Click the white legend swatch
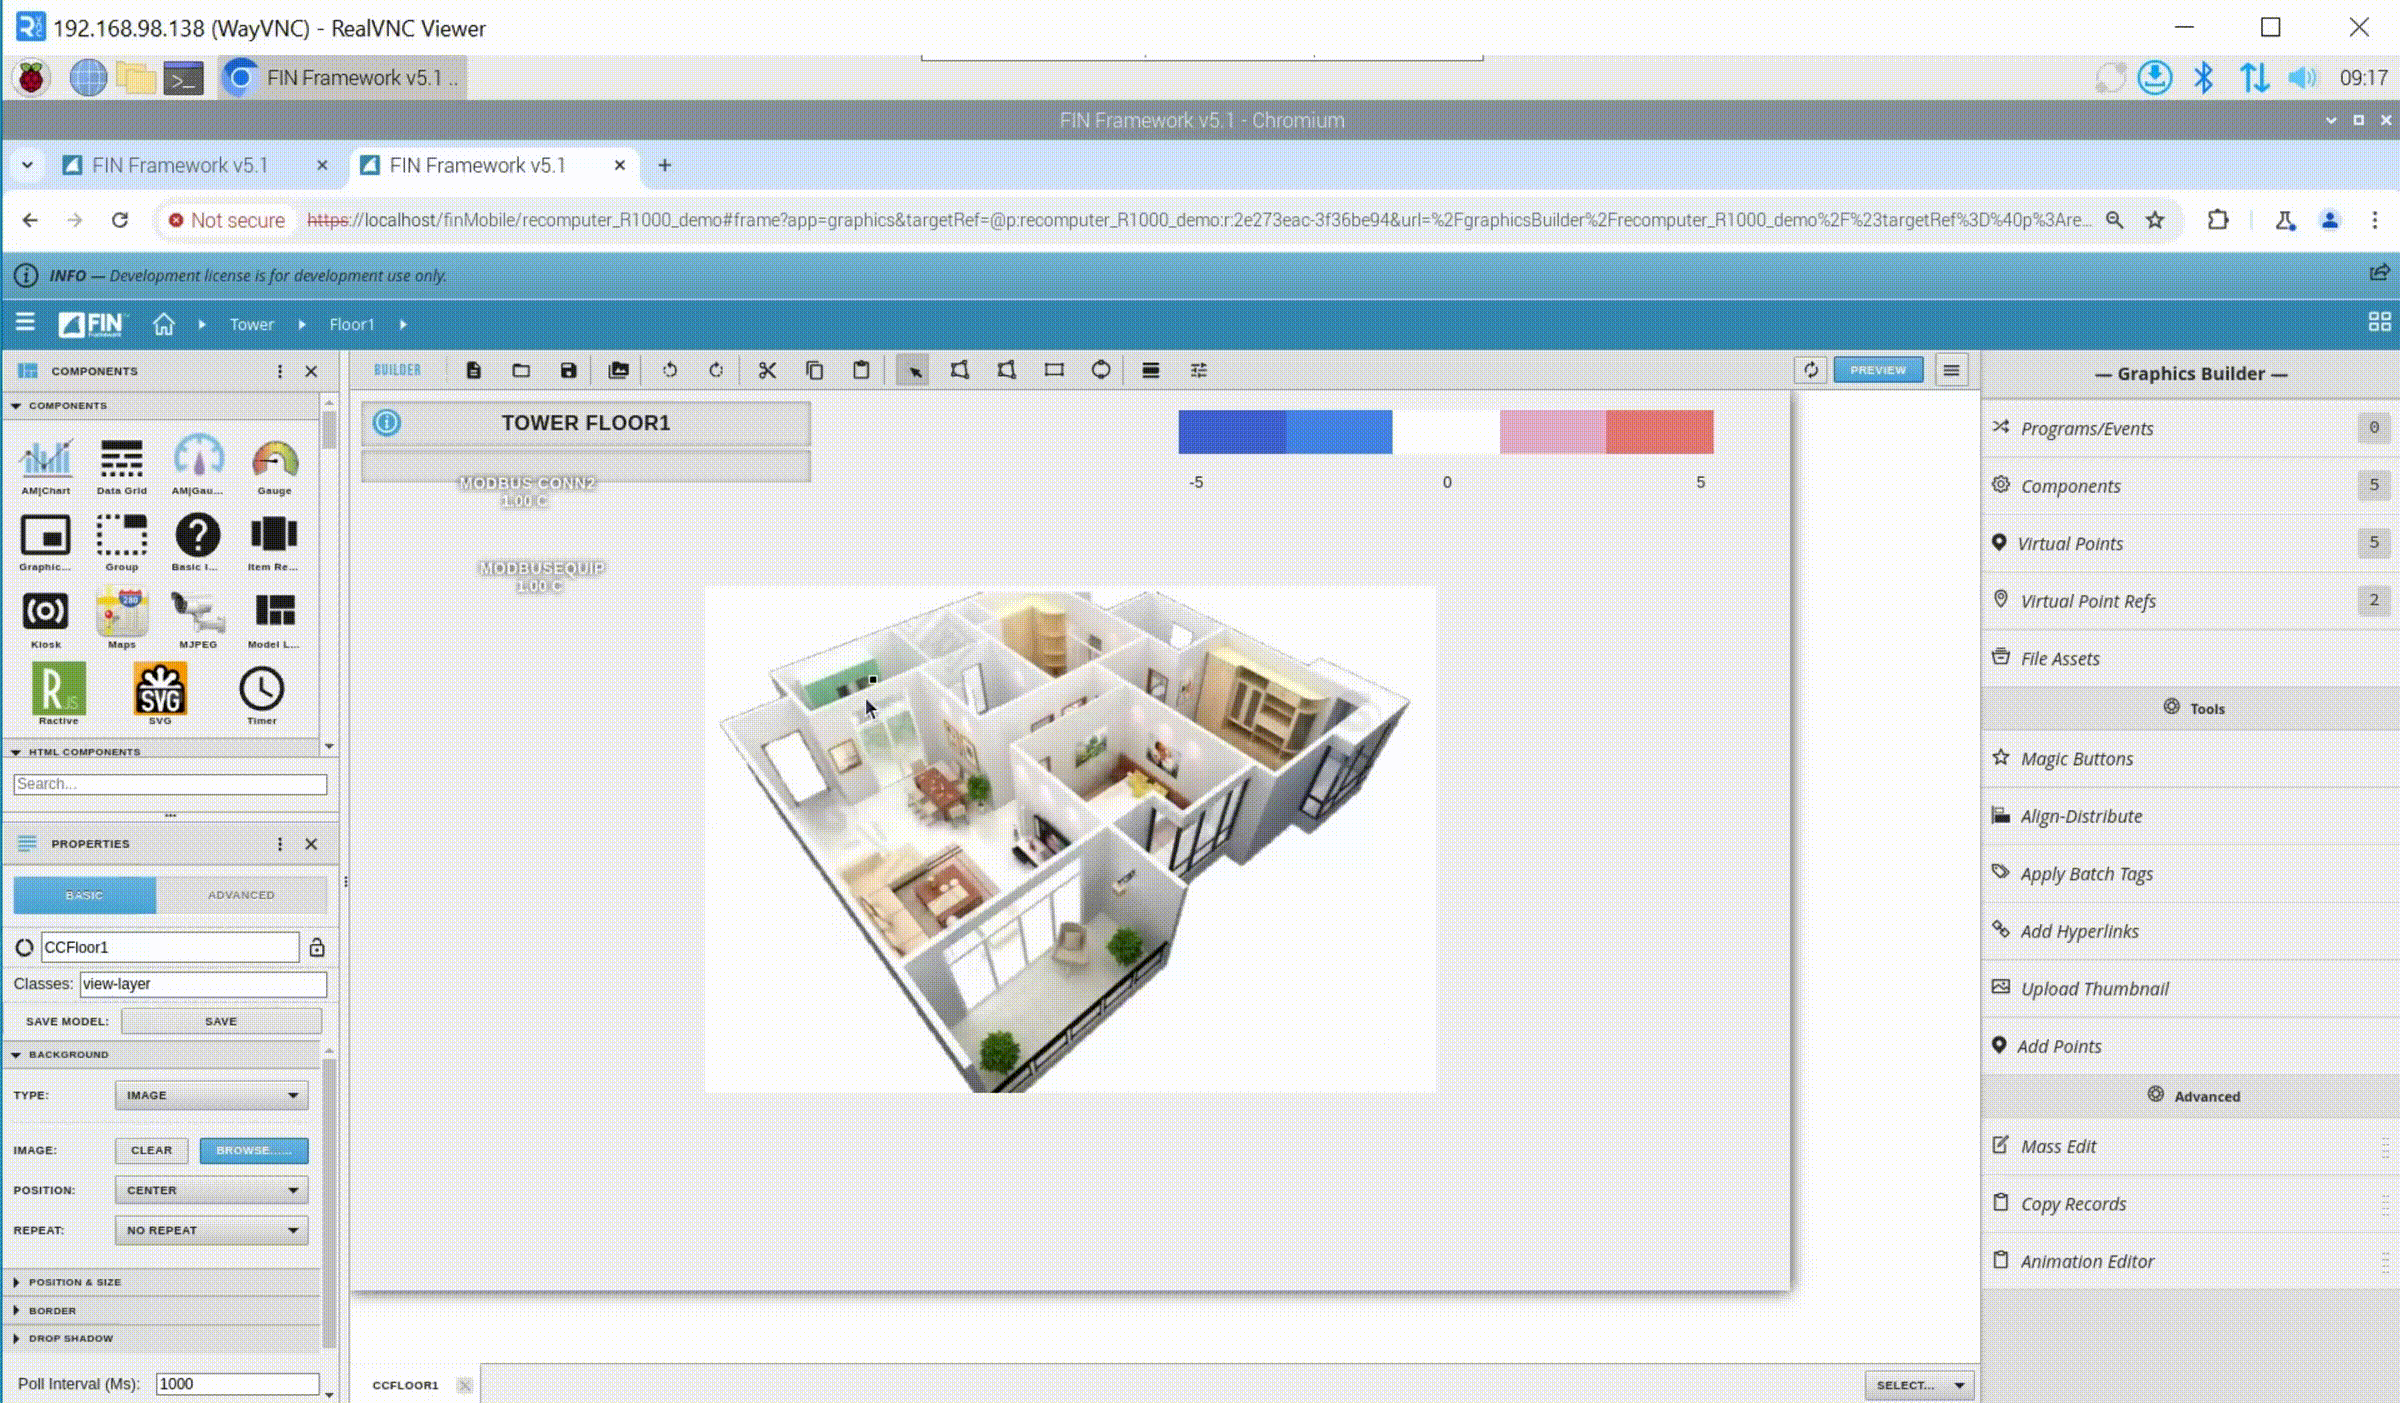The width and height of the screenshot is (2400, 1403). (1446, 432)
